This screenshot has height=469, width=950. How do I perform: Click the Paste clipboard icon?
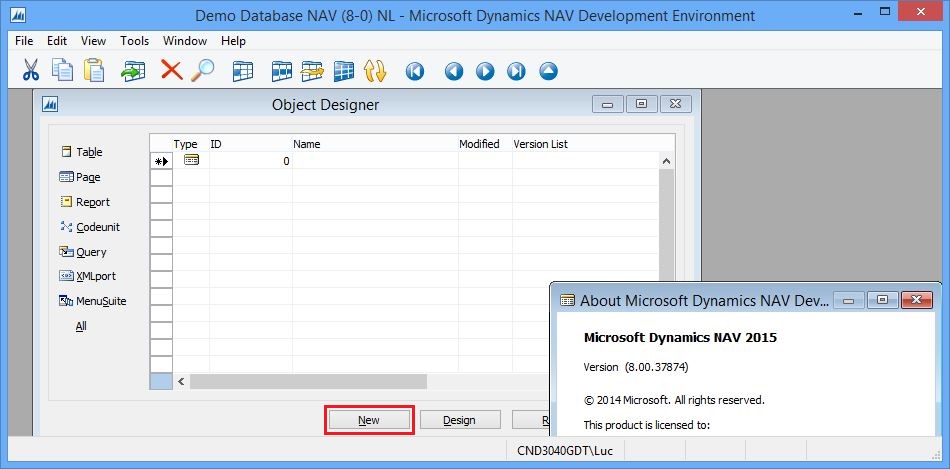click(x=94, y=70)
